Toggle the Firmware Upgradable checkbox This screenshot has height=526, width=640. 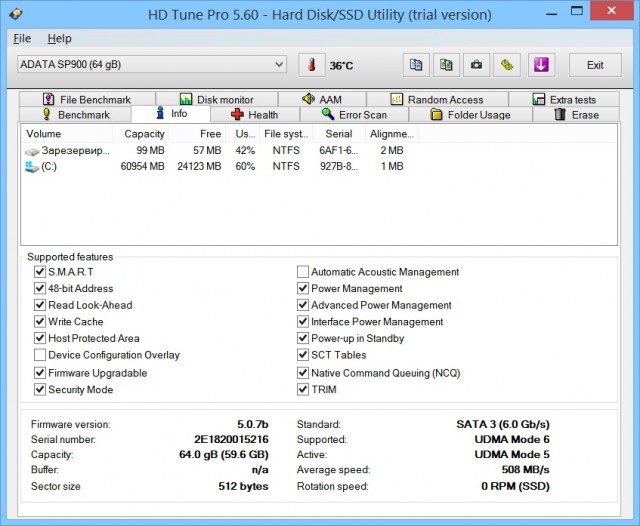(x=40, y=373)
